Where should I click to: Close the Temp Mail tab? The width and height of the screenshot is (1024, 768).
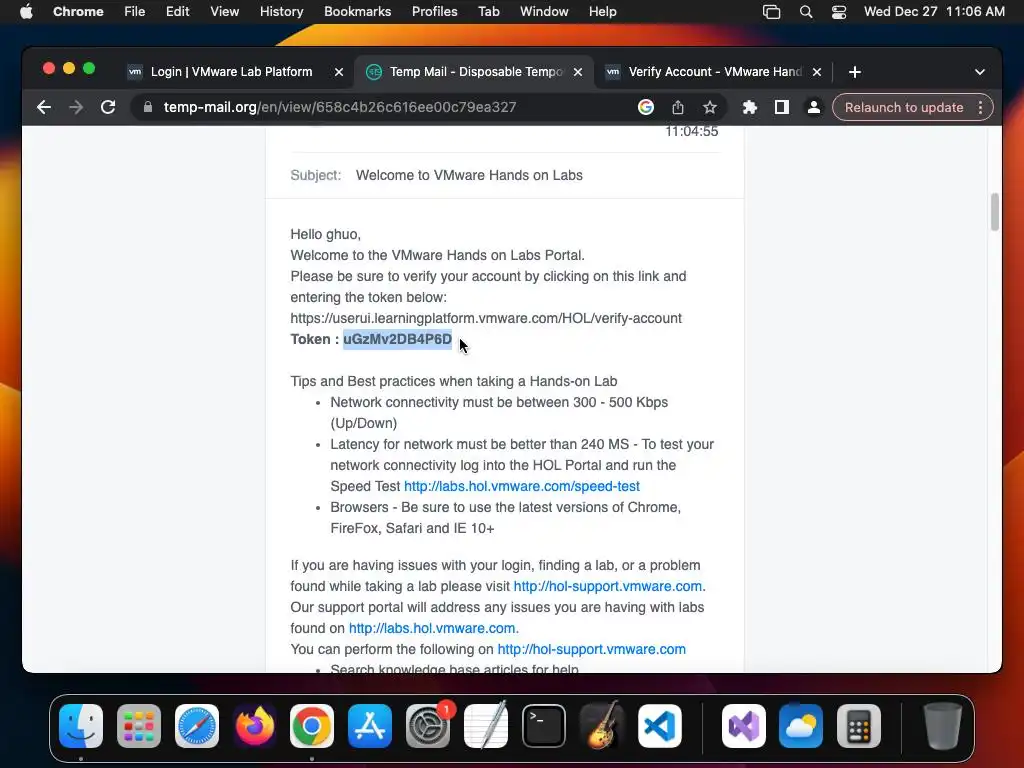tap(578, 72)
